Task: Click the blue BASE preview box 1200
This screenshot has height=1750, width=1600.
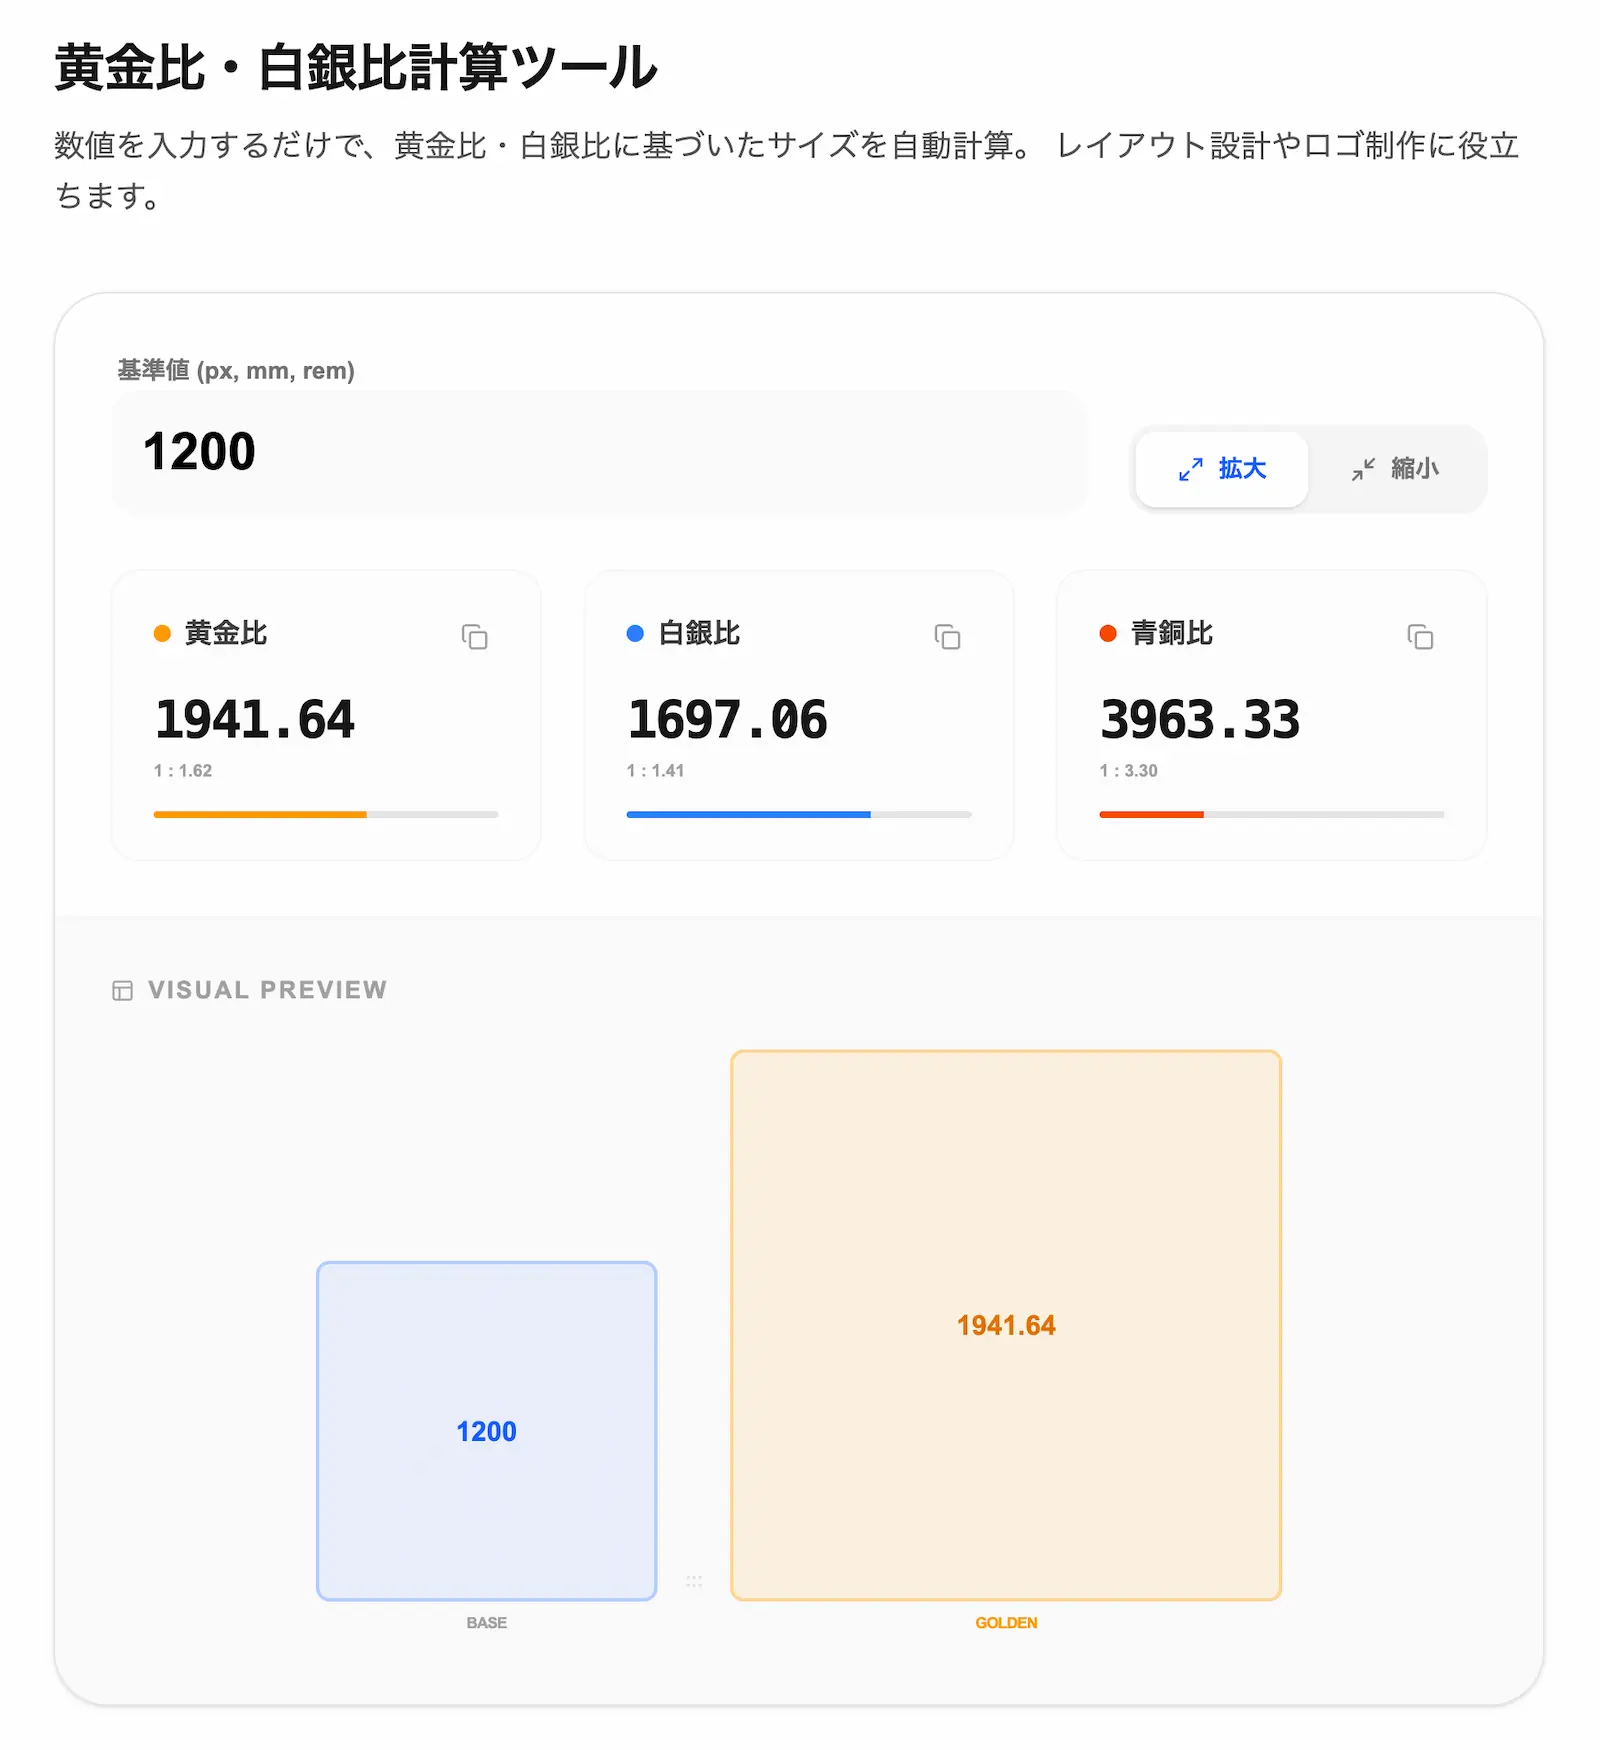Action: 487,1431
